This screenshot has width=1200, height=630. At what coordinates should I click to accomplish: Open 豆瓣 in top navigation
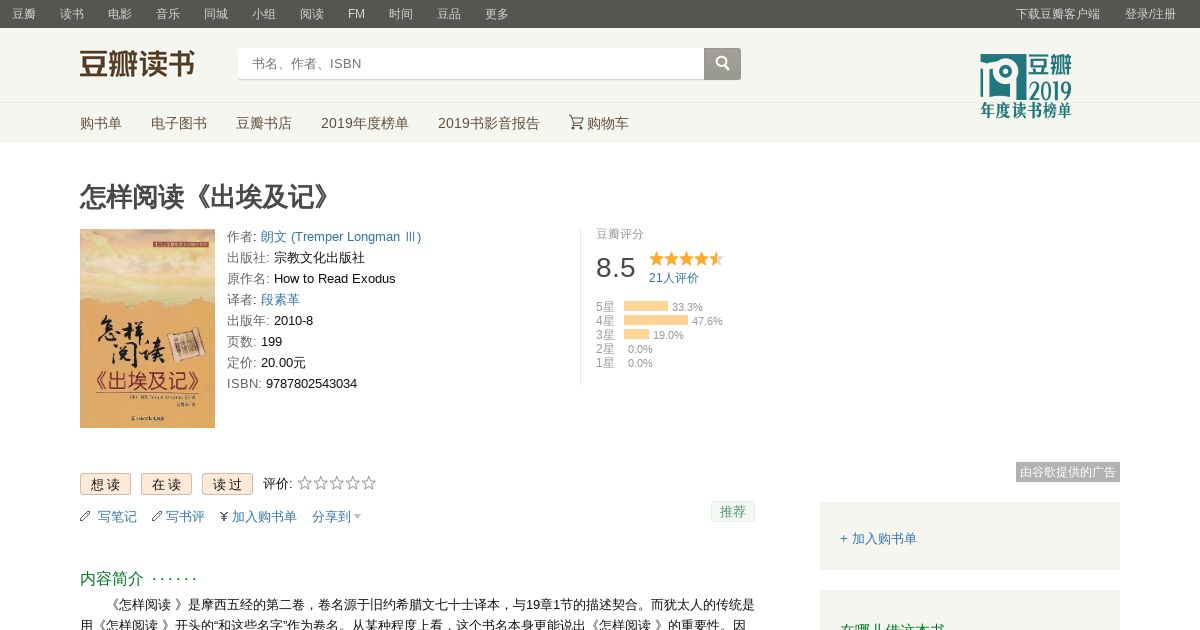[24, 14]
